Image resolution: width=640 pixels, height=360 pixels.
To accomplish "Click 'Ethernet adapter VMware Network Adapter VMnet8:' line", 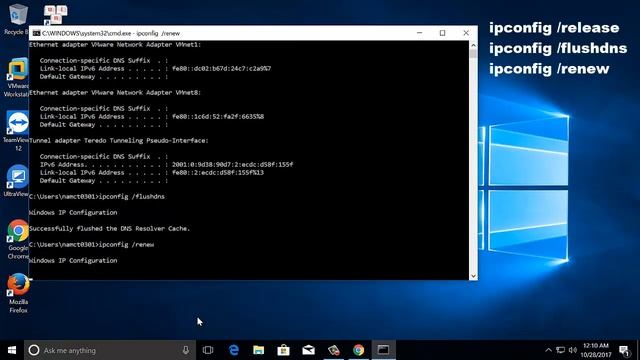I will (x=115, y=93).
